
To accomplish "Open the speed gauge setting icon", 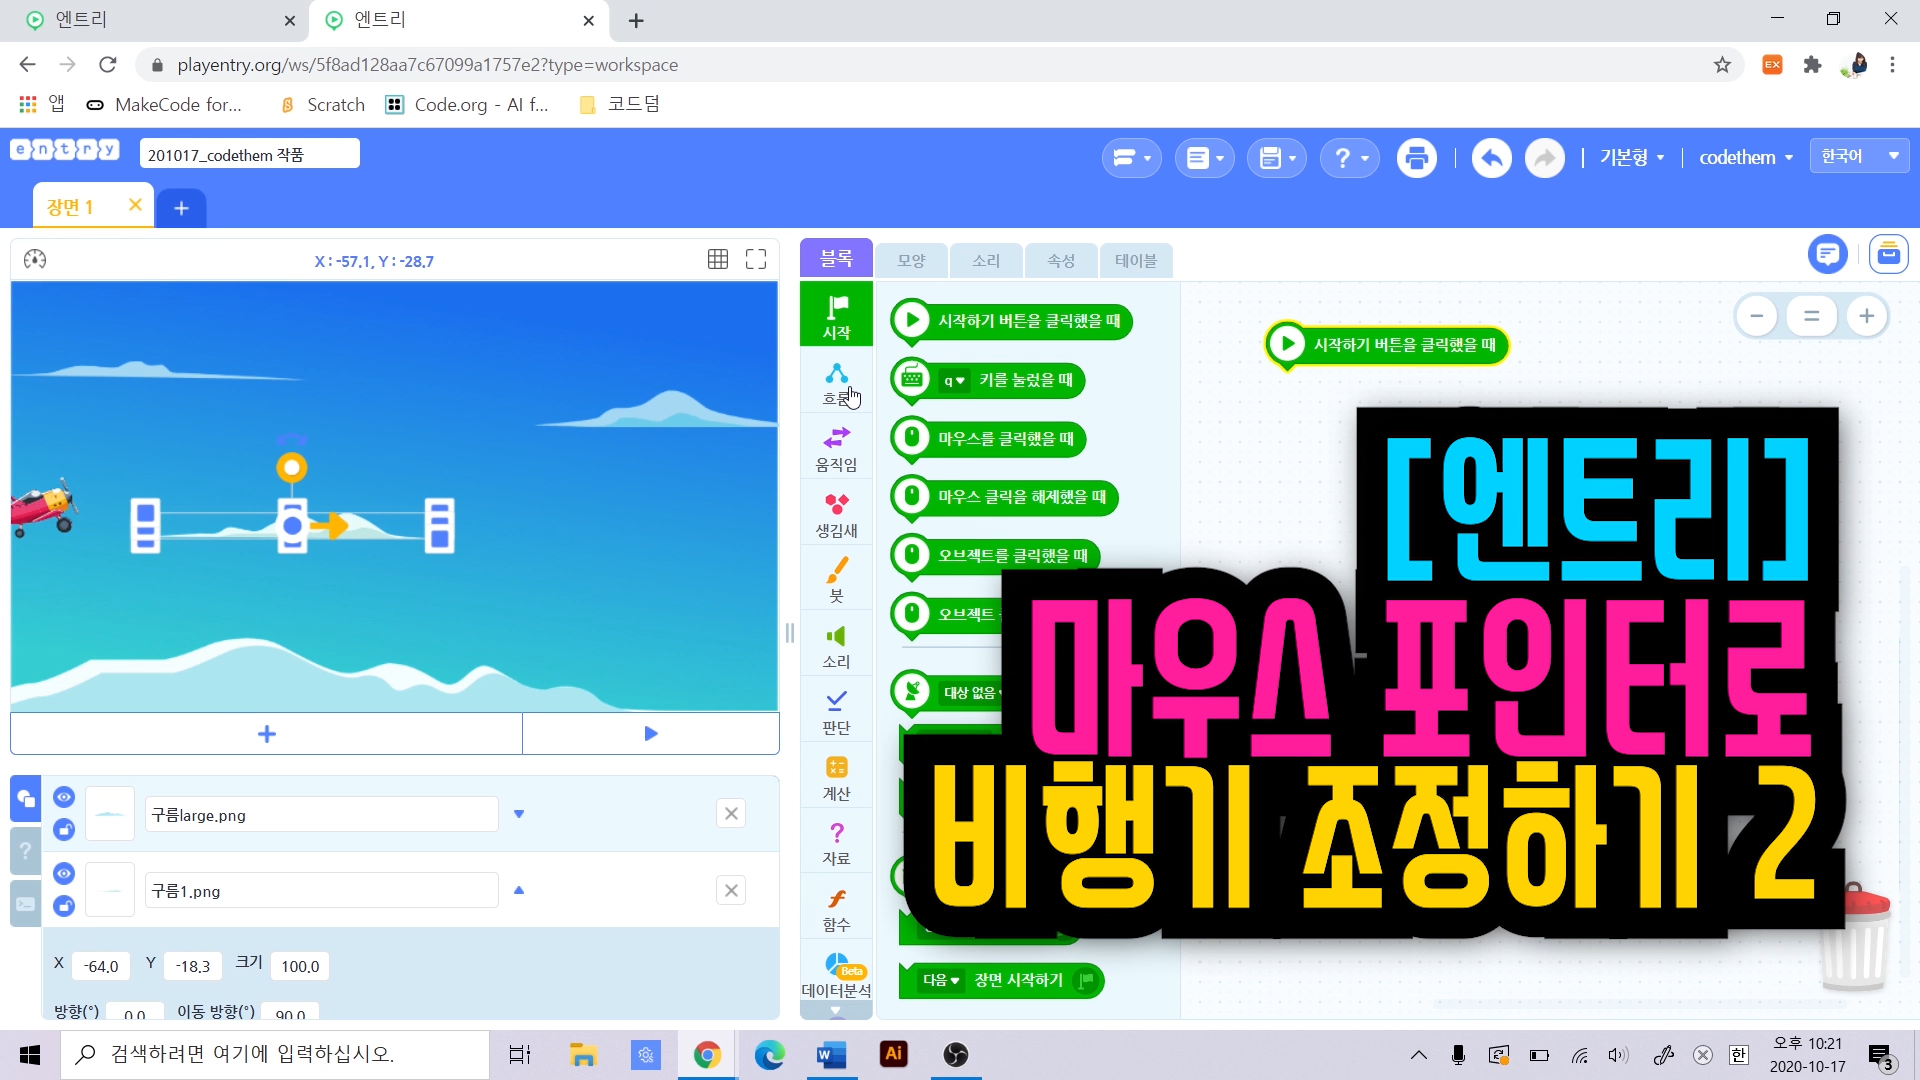I will pos(35,260).
